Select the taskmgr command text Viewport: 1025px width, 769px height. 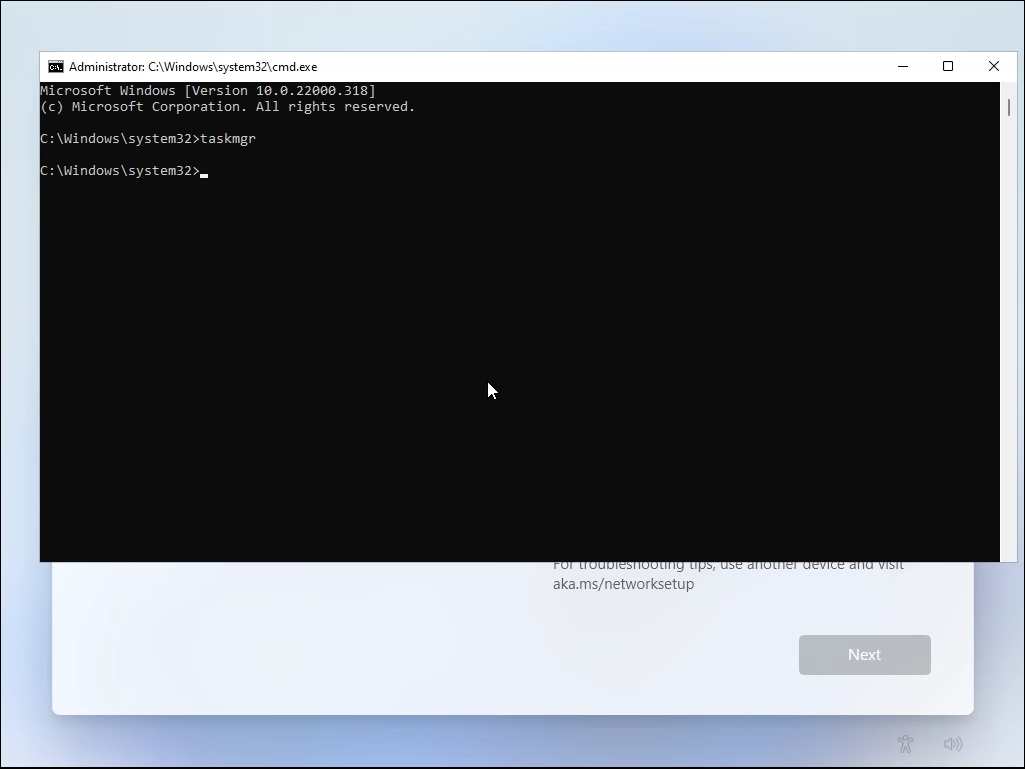point(228,138)
